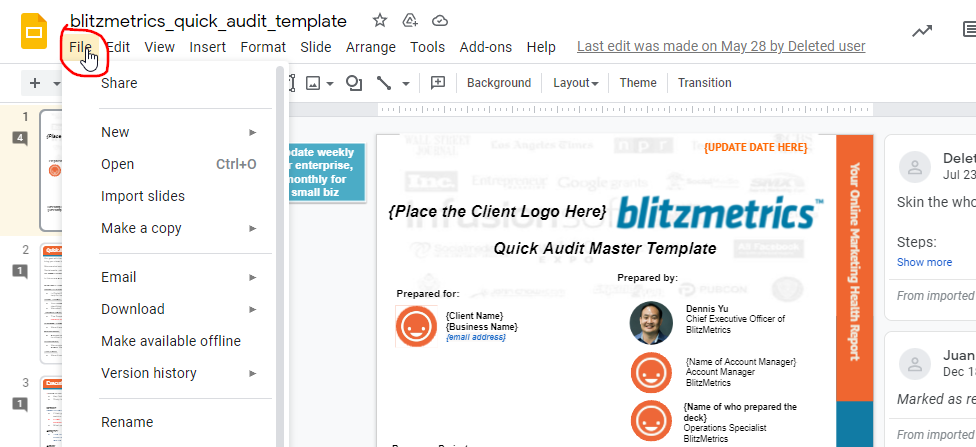Click the Background button
976x447 pixels.
pyautogui.click(x=499, y=83)
